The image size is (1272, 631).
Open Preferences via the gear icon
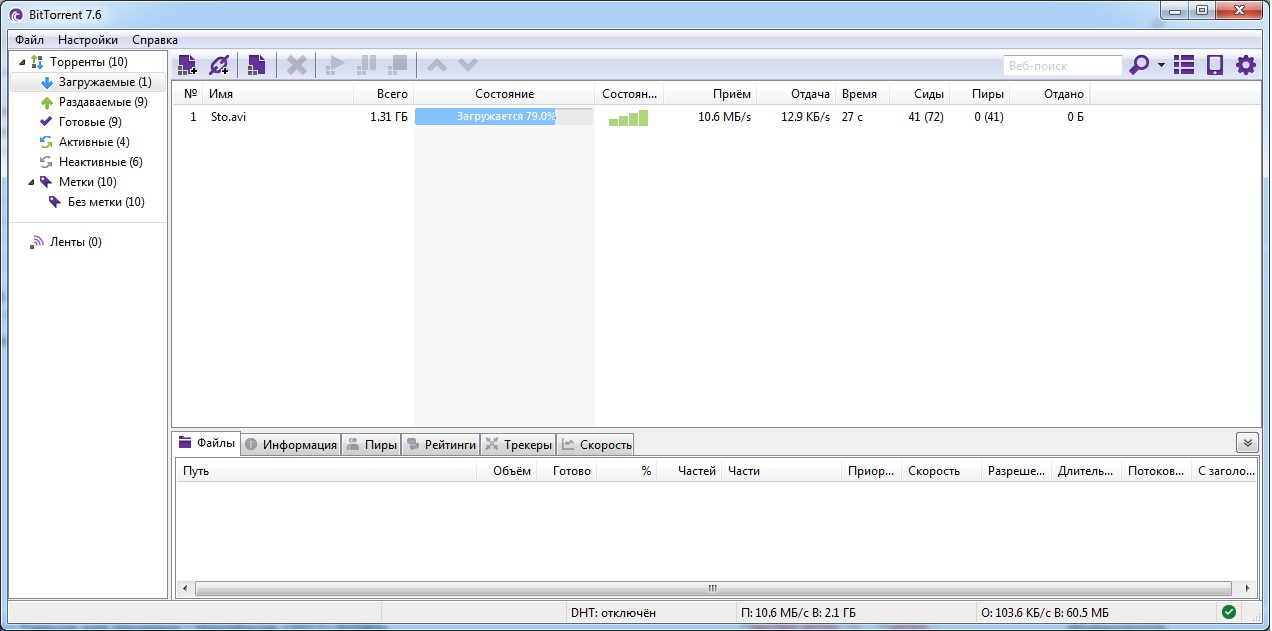click(1245, 65)
